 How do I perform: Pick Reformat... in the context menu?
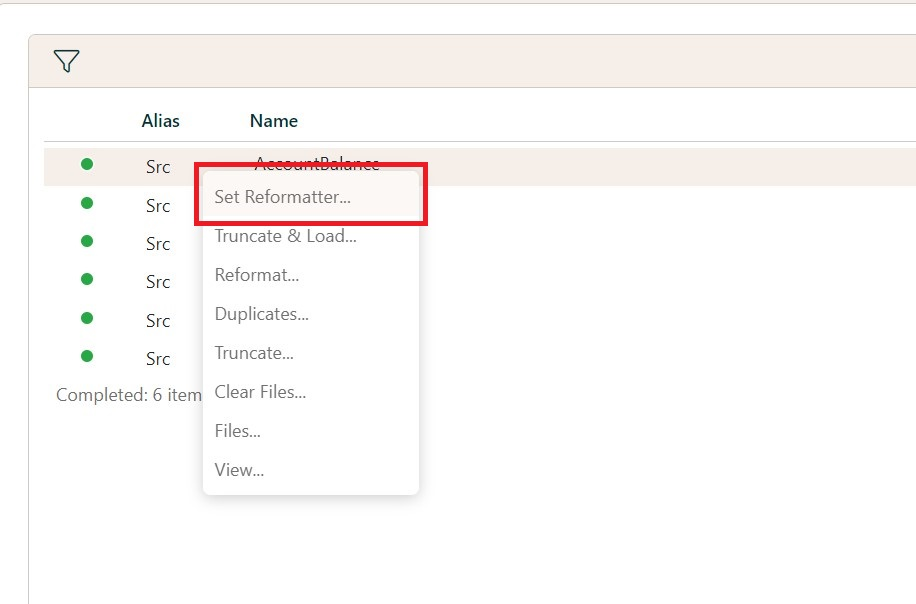[x=257, y=275]
